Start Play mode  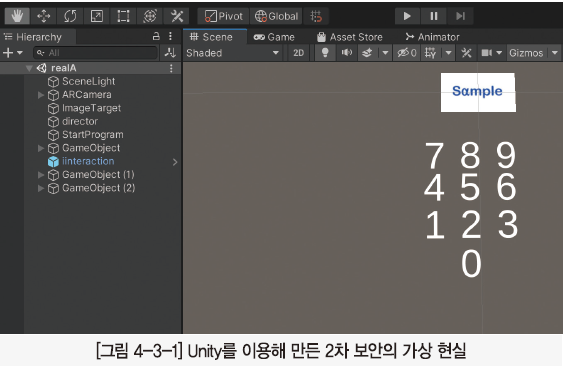click(x=407, y=16)
